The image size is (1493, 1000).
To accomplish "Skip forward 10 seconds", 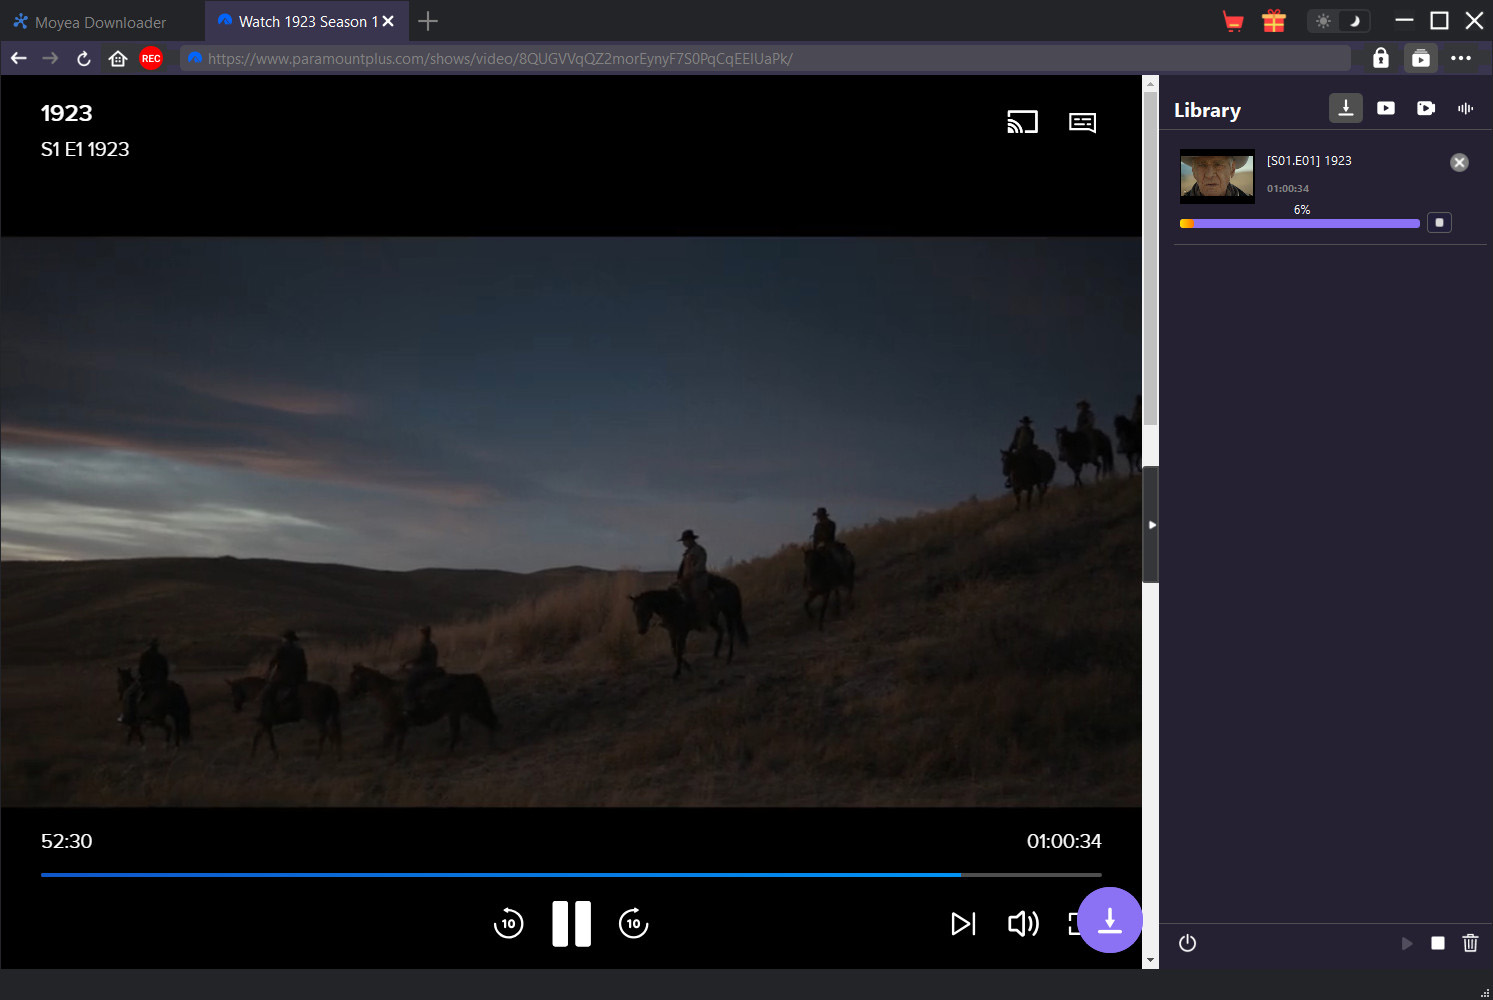I will [634, 923].
